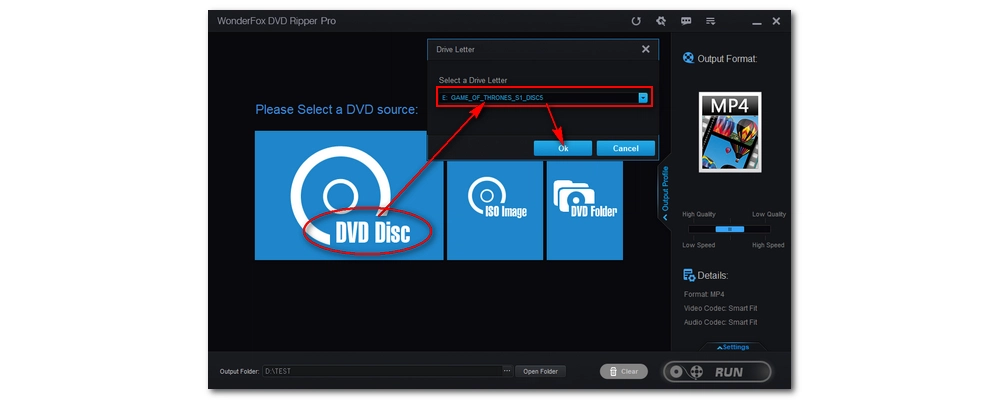
Task: Click the Output Format reel icon
Action: [688, 58]
